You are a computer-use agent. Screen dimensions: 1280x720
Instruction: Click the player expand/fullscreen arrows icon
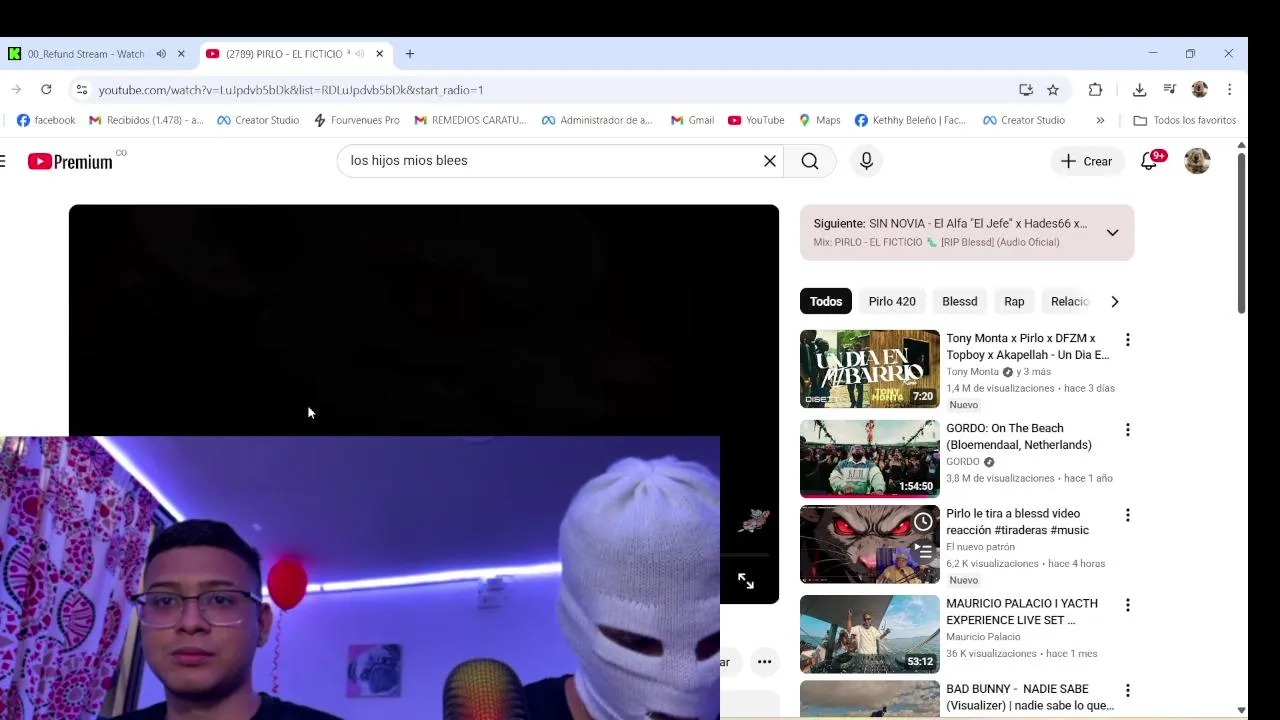pos(746,581)
